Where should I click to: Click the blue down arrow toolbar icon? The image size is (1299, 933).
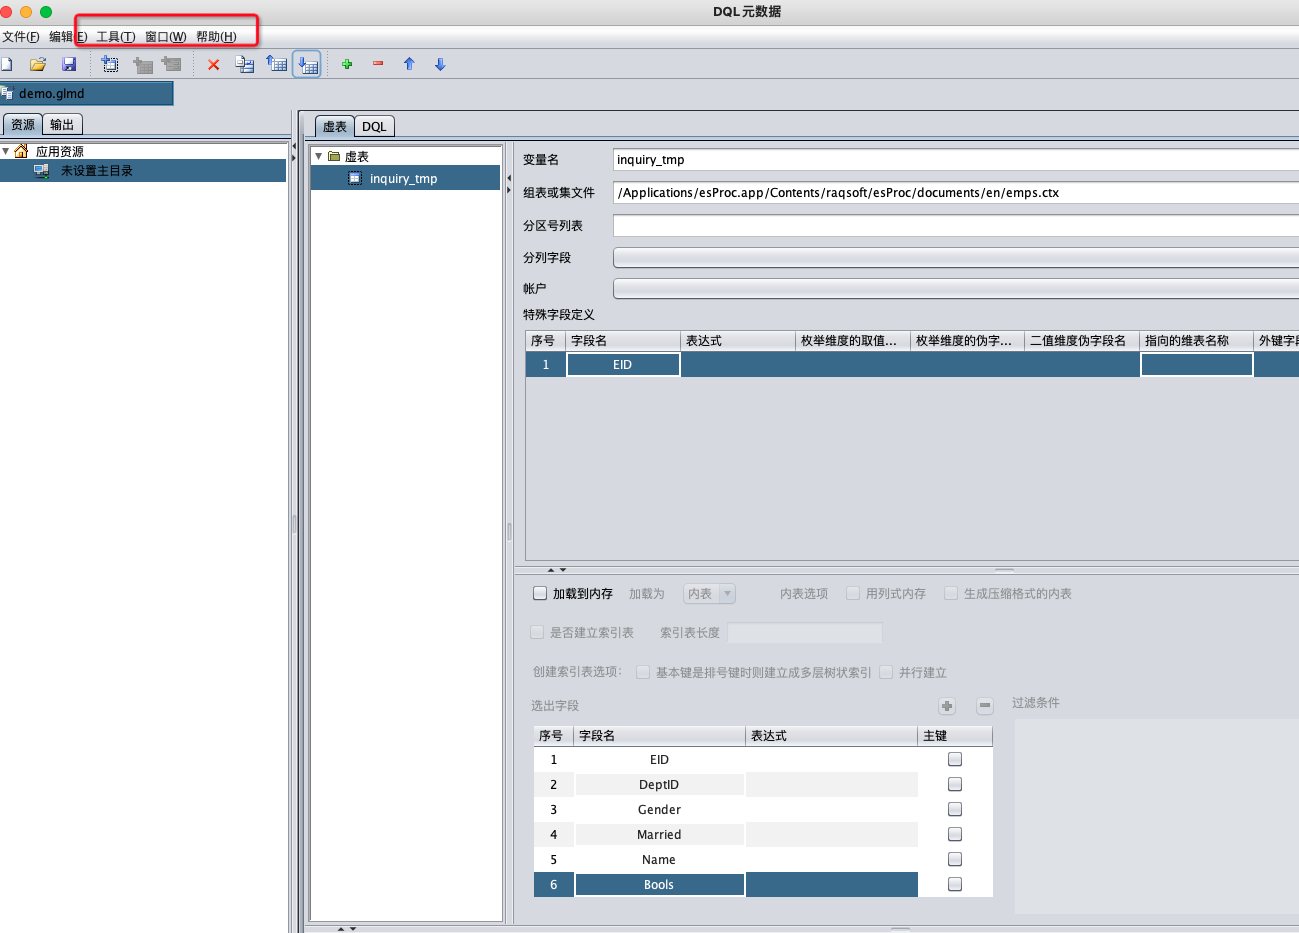[440, 64]
